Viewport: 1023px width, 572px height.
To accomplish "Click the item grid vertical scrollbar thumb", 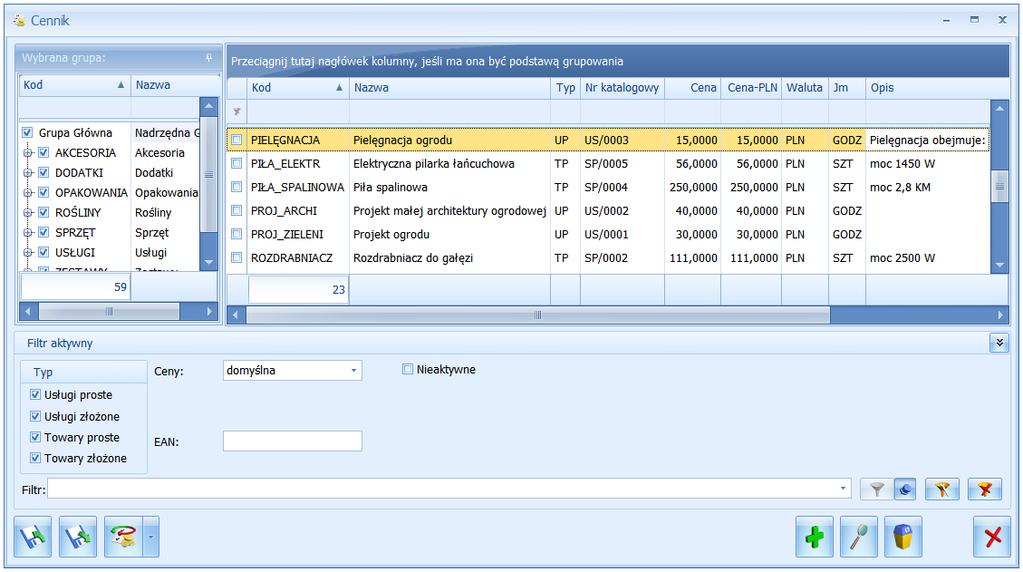I will pyautogui.click(x=999, y=187).
